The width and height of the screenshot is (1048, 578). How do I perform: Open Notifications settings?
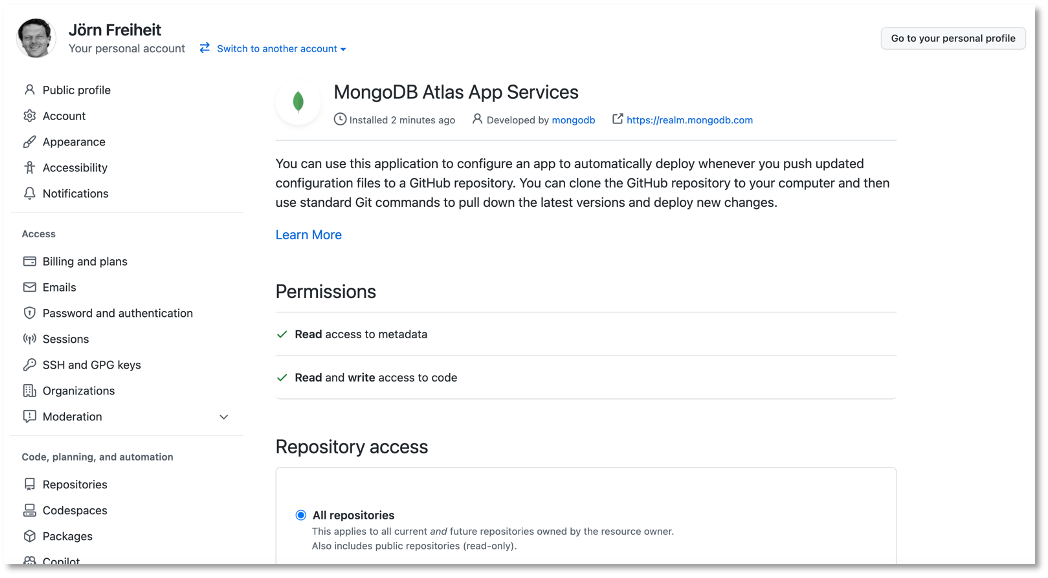click(76, 193)
